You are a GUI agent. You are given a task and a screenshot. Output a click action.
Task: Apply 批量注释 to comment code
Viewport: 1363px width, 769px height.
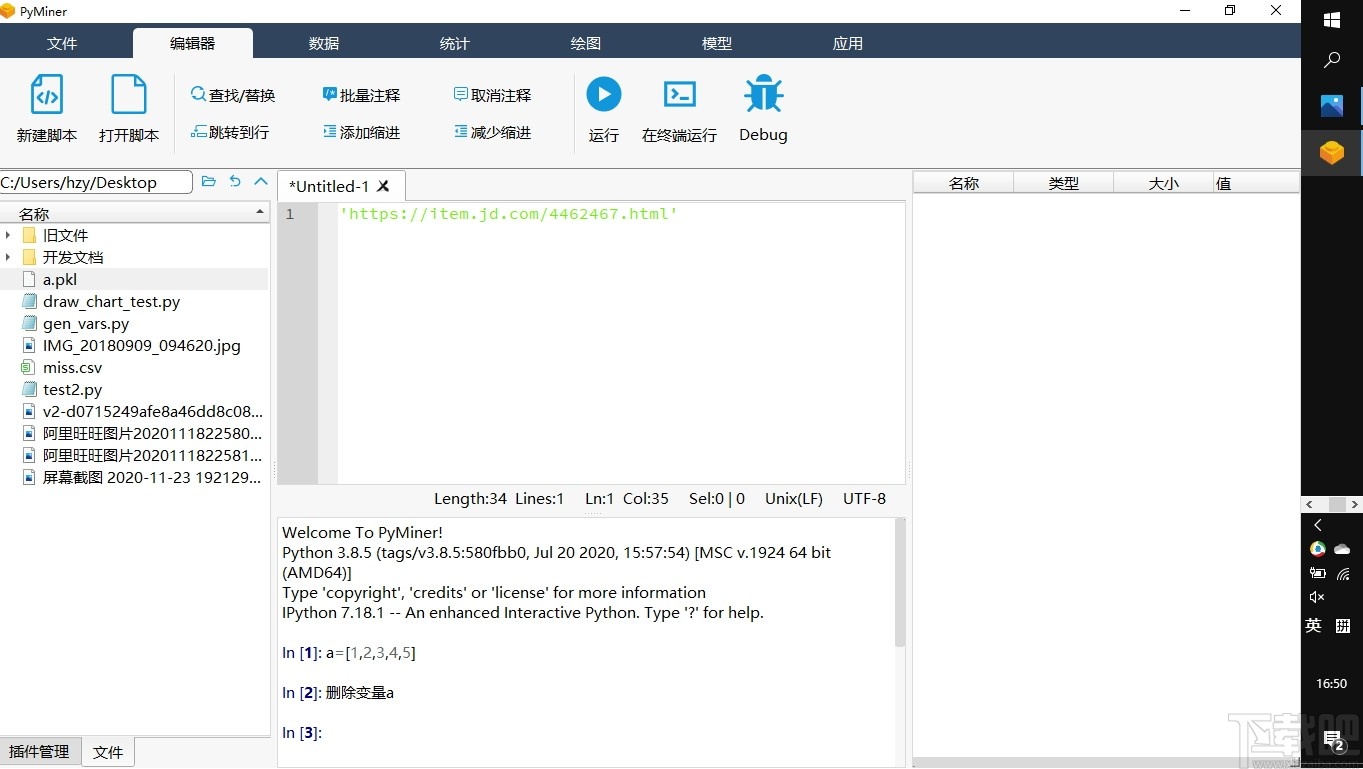pos(361,94)
